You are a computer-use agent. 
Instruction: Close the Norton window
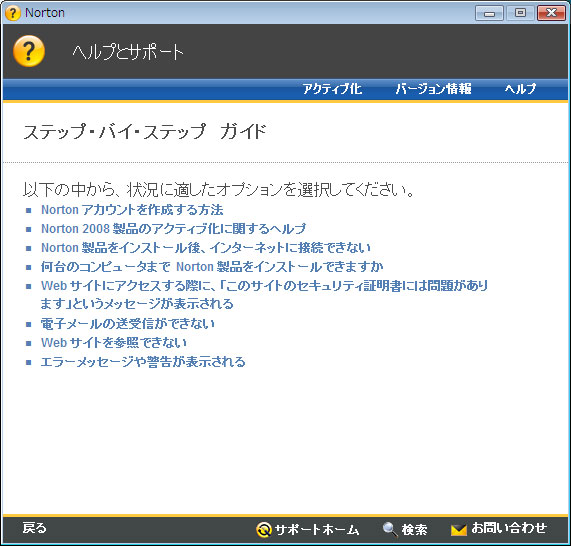pyautogui.click(x=551, y=13)
